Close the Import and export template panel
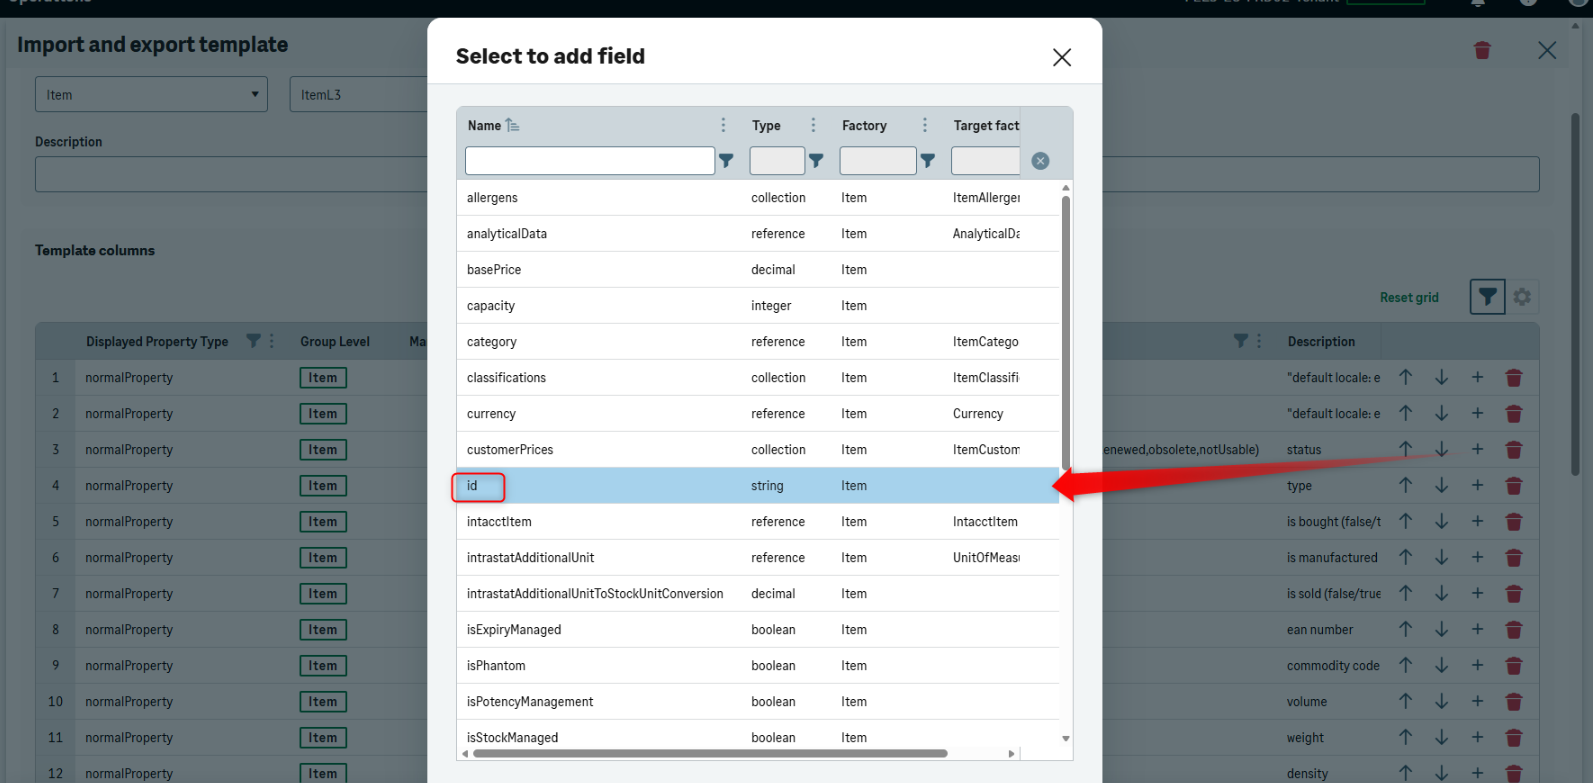Screen dimensions: 1593x783 [x=1547, y=50]
